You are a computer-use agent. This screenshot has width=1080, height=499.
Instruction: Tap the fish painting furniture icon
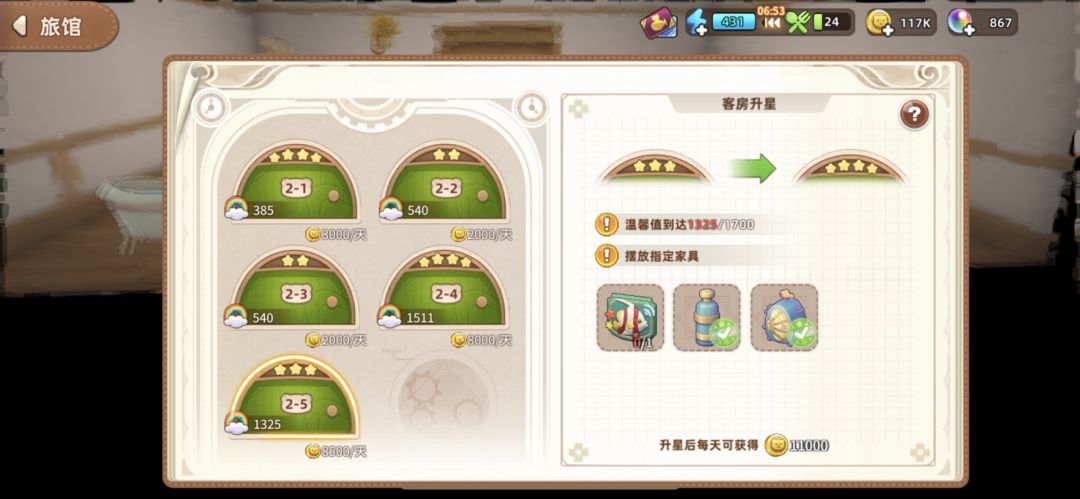click(630, 318)
